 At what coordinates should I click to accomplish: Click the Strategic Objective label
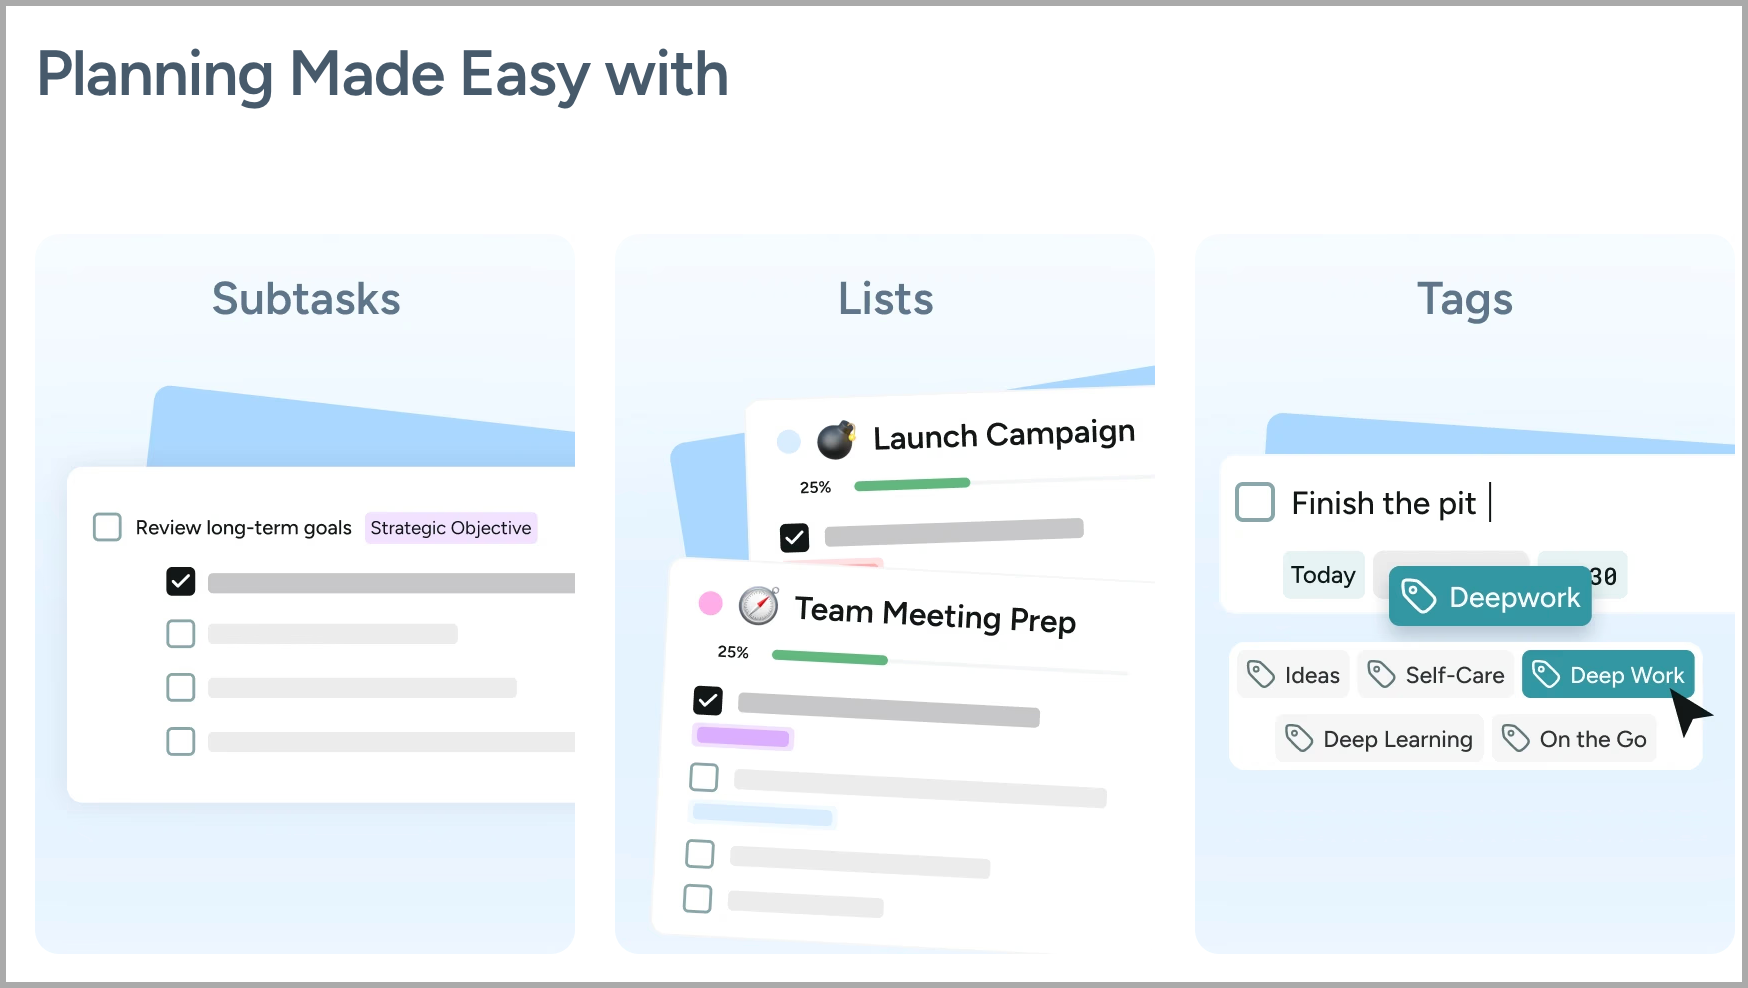tap(451, 528)
